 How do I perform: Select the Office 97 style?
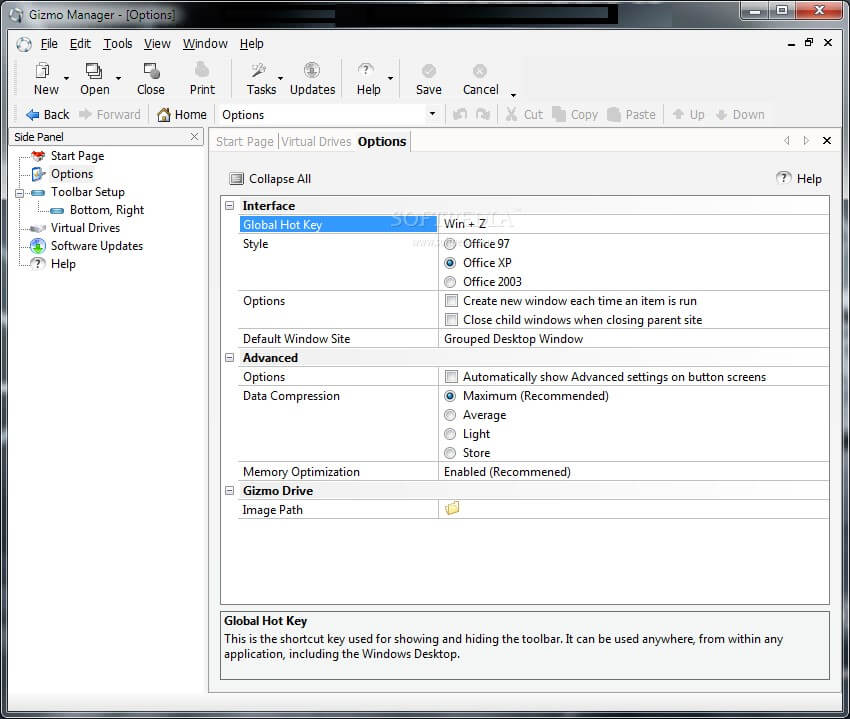(x=450, y=244)
